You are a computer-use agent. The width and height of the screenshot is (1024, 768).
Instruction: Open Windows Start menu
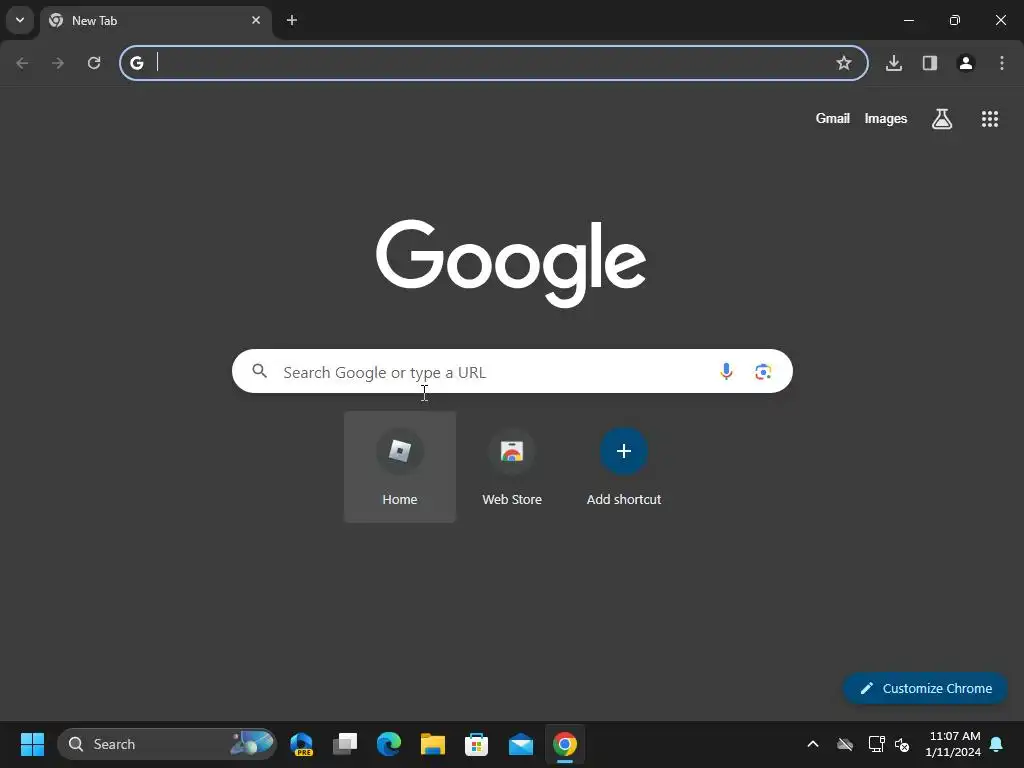click(x=32, y=744)
